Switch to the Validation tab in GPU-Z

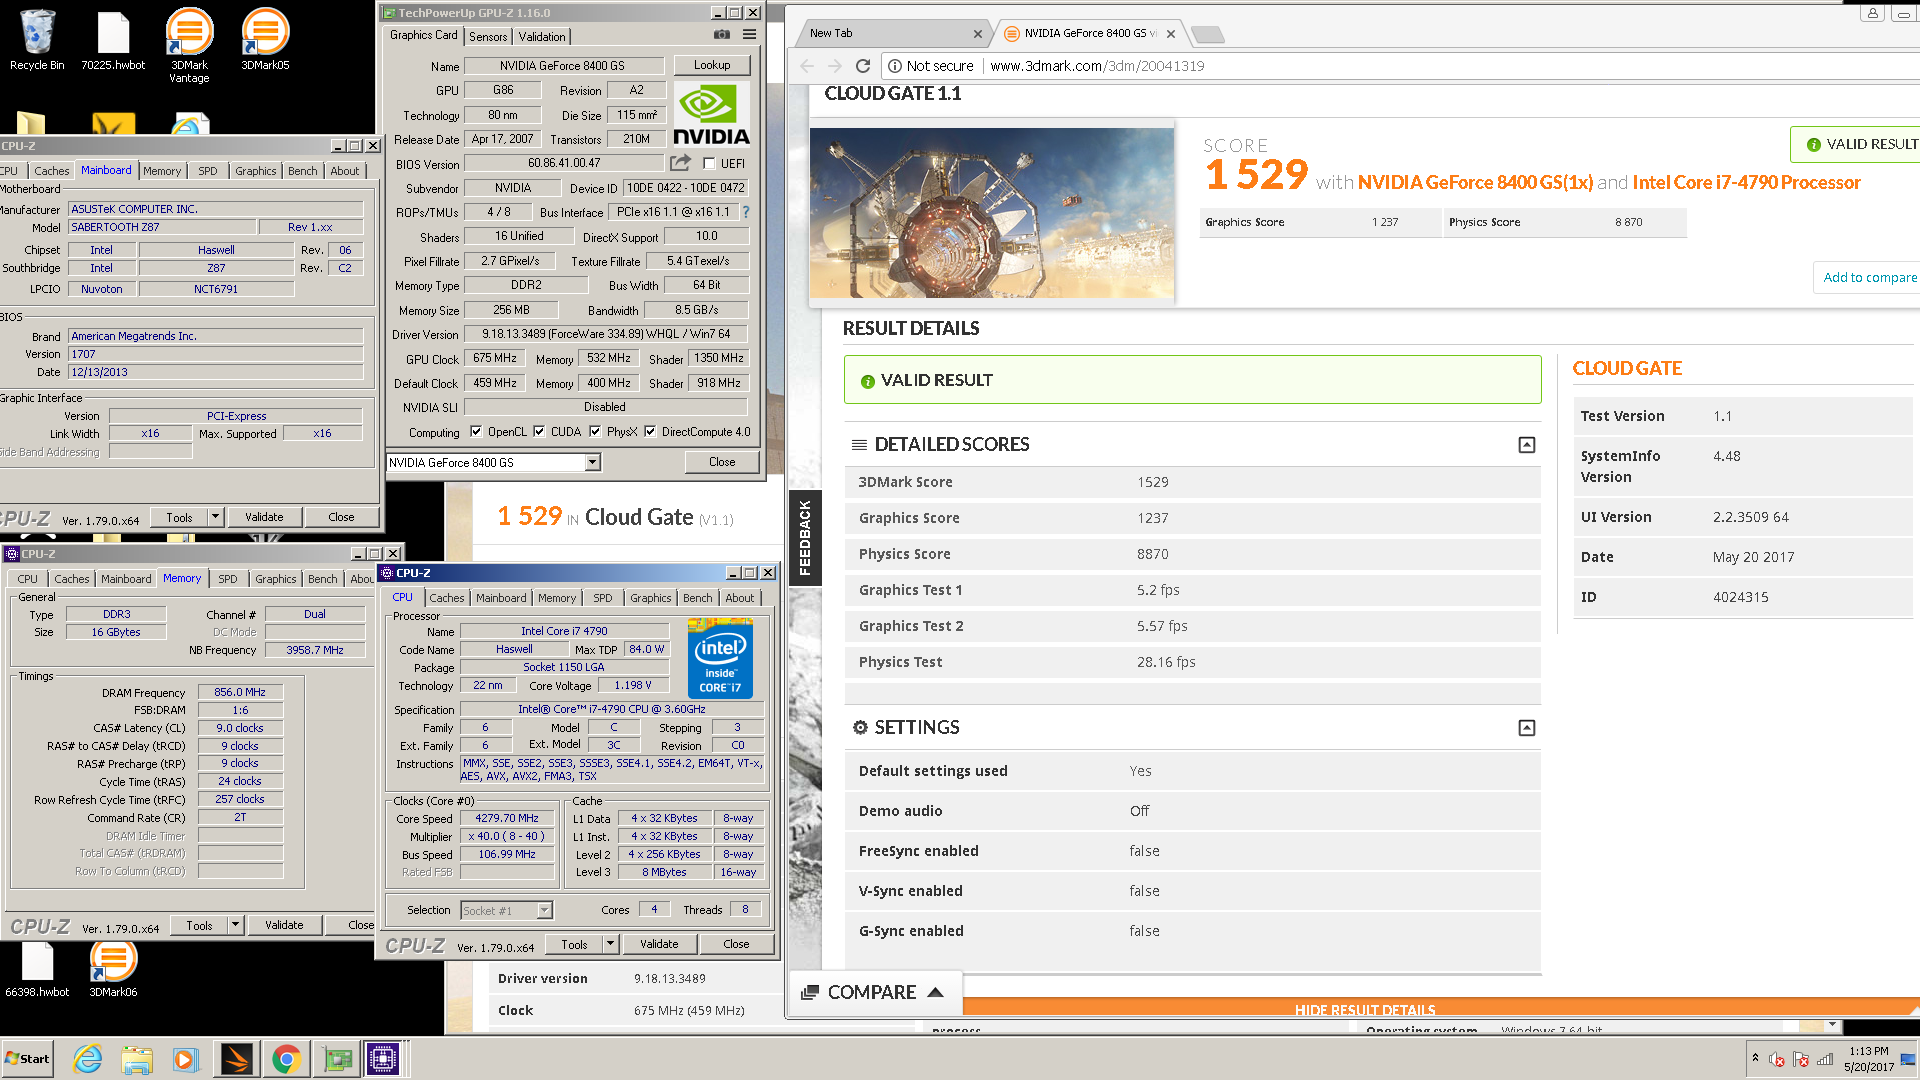tap(542, 36)
